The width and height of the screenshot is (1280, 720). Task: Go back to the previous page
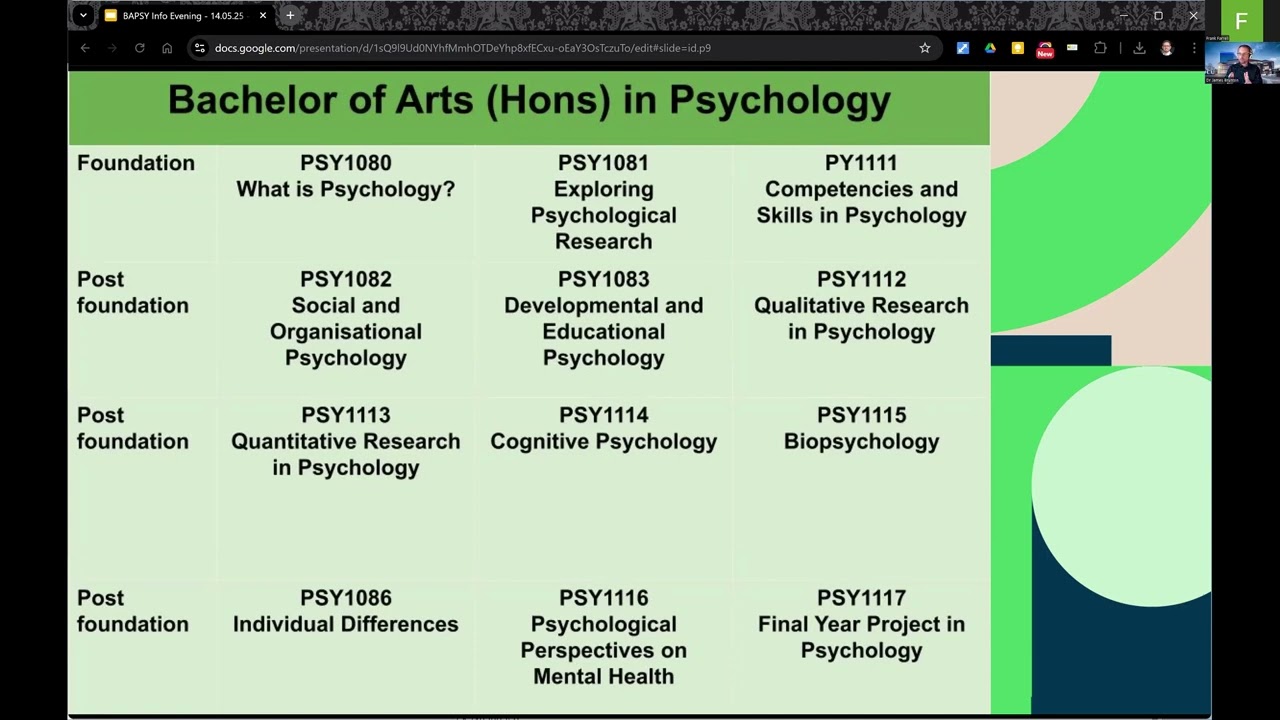point(85,48)
